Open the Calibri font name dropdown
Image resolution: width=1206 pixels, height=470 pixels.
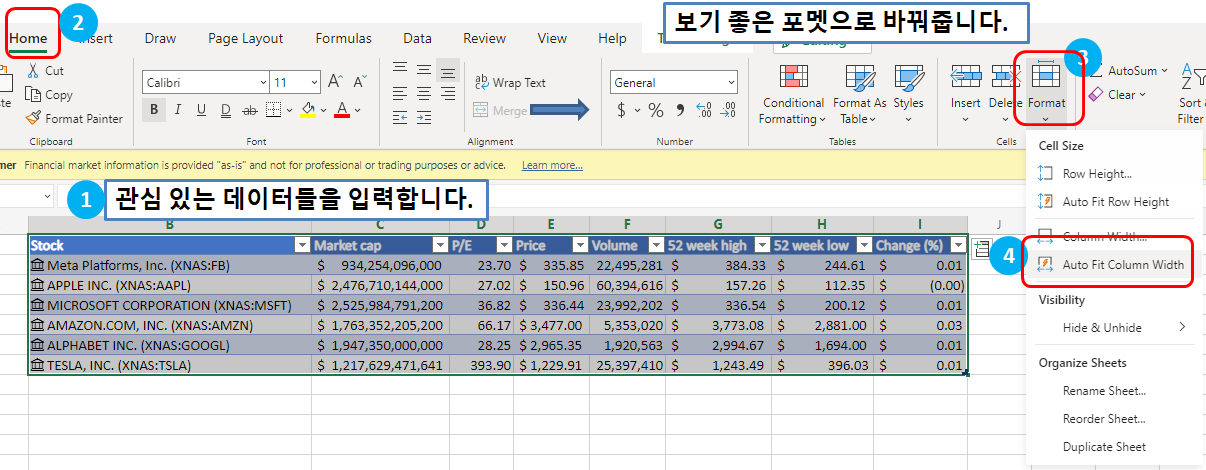263,82
